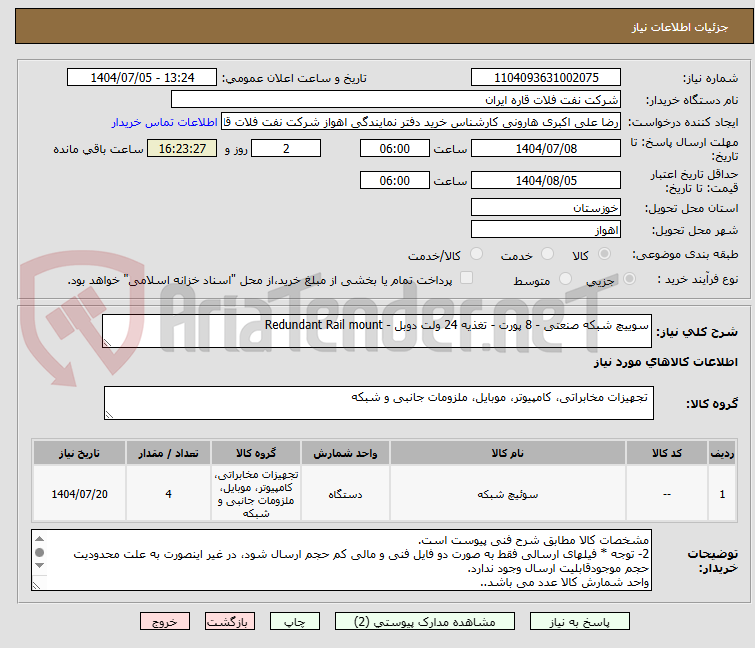Click the بازگشت back button

click(230, 622)
